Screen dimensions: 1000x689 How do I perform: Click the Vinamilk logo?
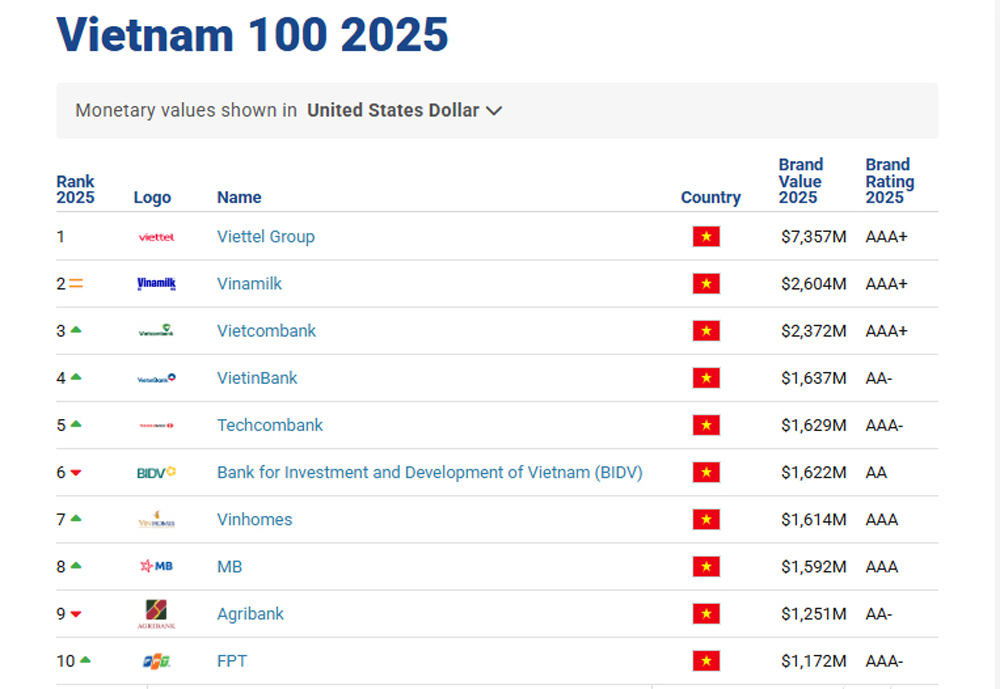[155, 283]
